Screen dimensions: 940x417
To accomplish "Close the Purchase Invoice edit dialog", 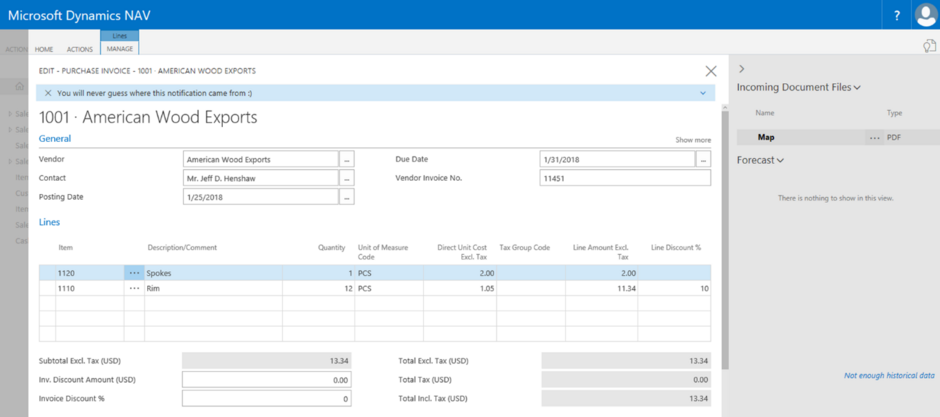I will 711,71.
